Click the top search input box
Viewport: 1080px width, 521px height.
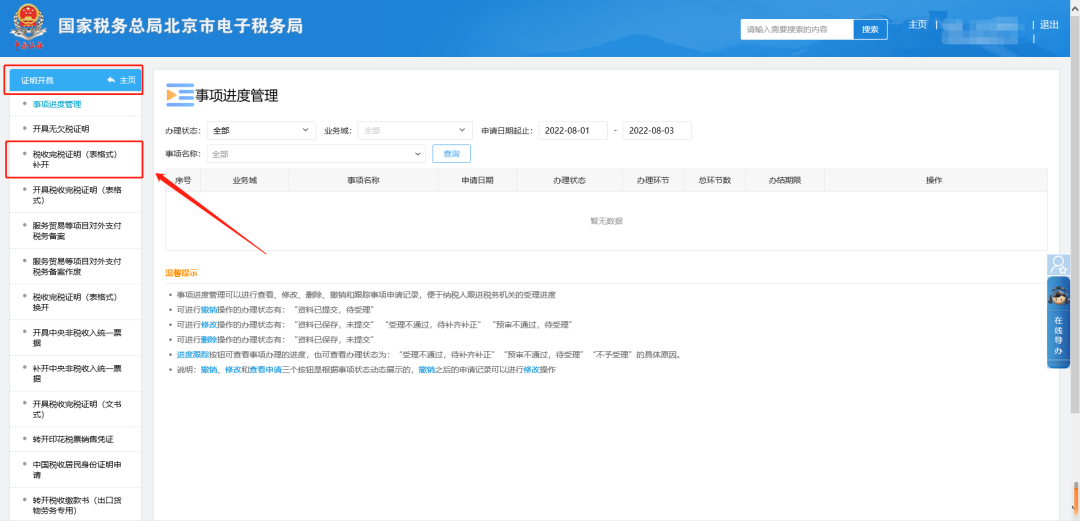pos(797,29)
